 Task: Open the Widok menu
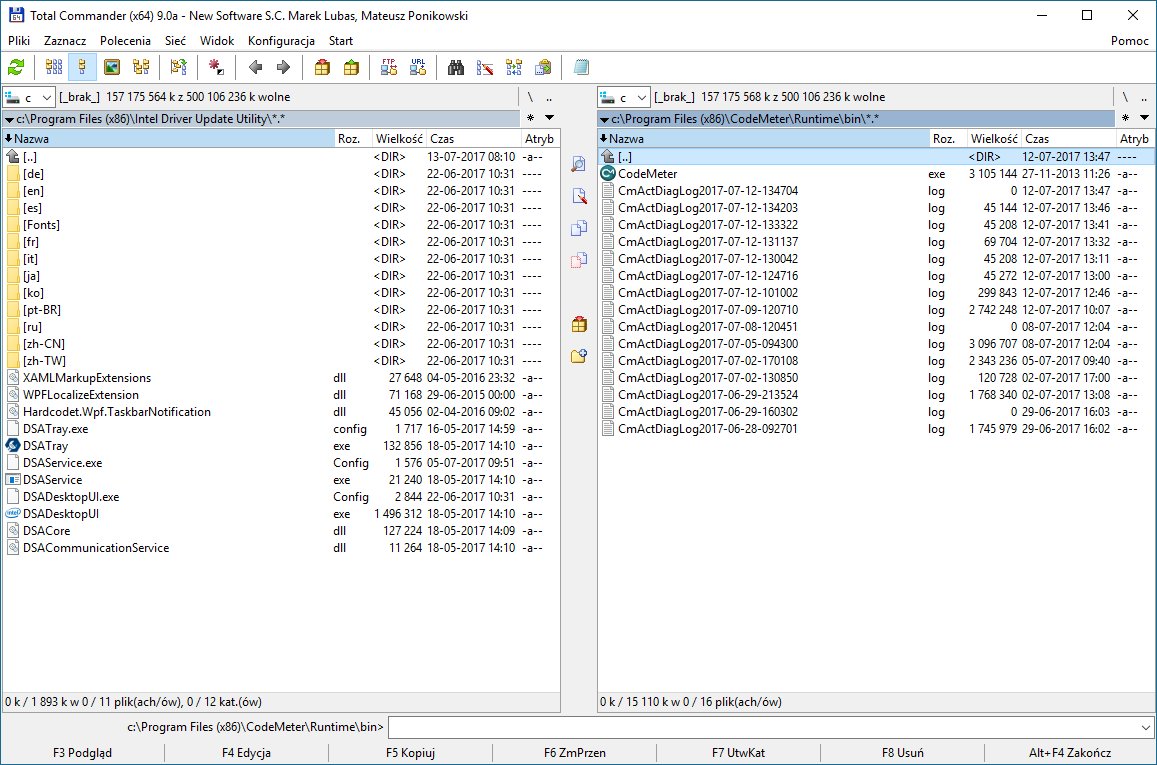[217, 41]
